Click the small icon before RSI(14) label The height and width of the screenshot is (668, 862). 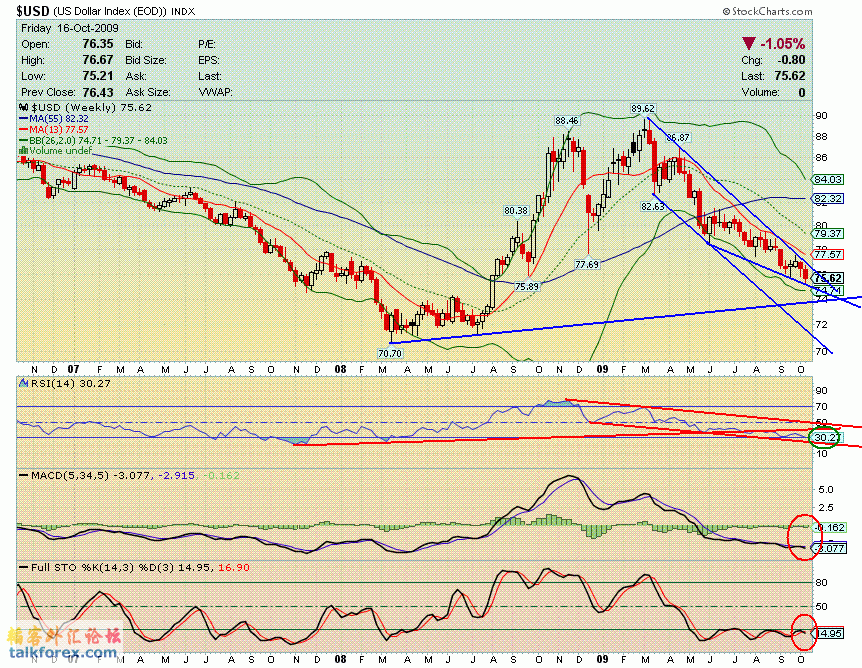[24, 383]
